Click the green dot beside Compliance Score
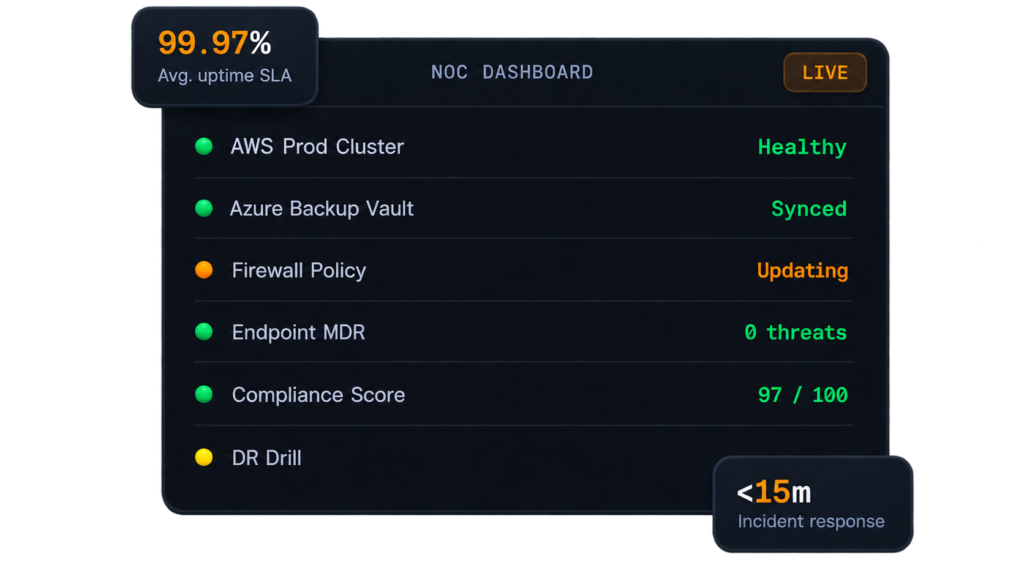Screen dimensions: 1024x576 pos(204,394)
